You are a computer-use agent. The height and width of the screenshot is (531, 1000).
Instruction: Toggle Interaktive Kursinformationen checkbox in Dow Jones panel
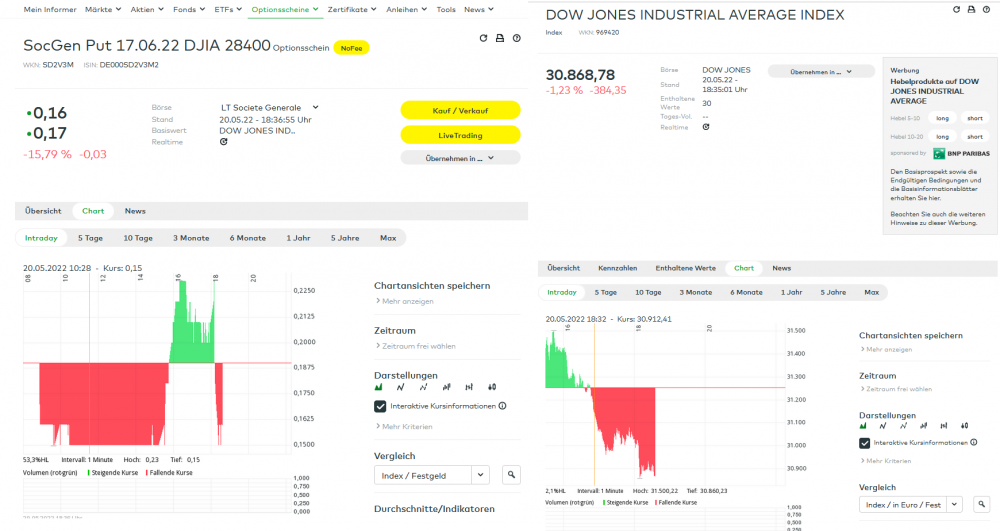pyautogui.click(x=865, y=443)
